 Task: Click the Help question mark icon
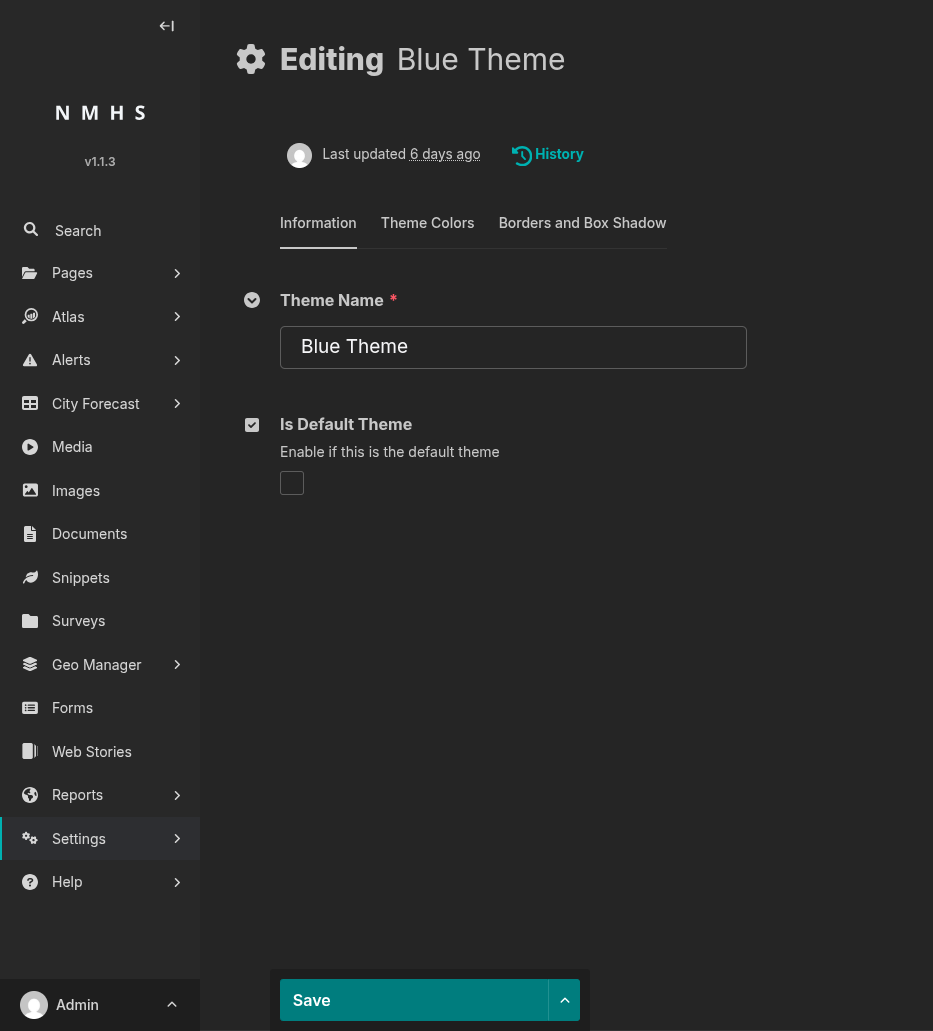[x=30, y=882]
